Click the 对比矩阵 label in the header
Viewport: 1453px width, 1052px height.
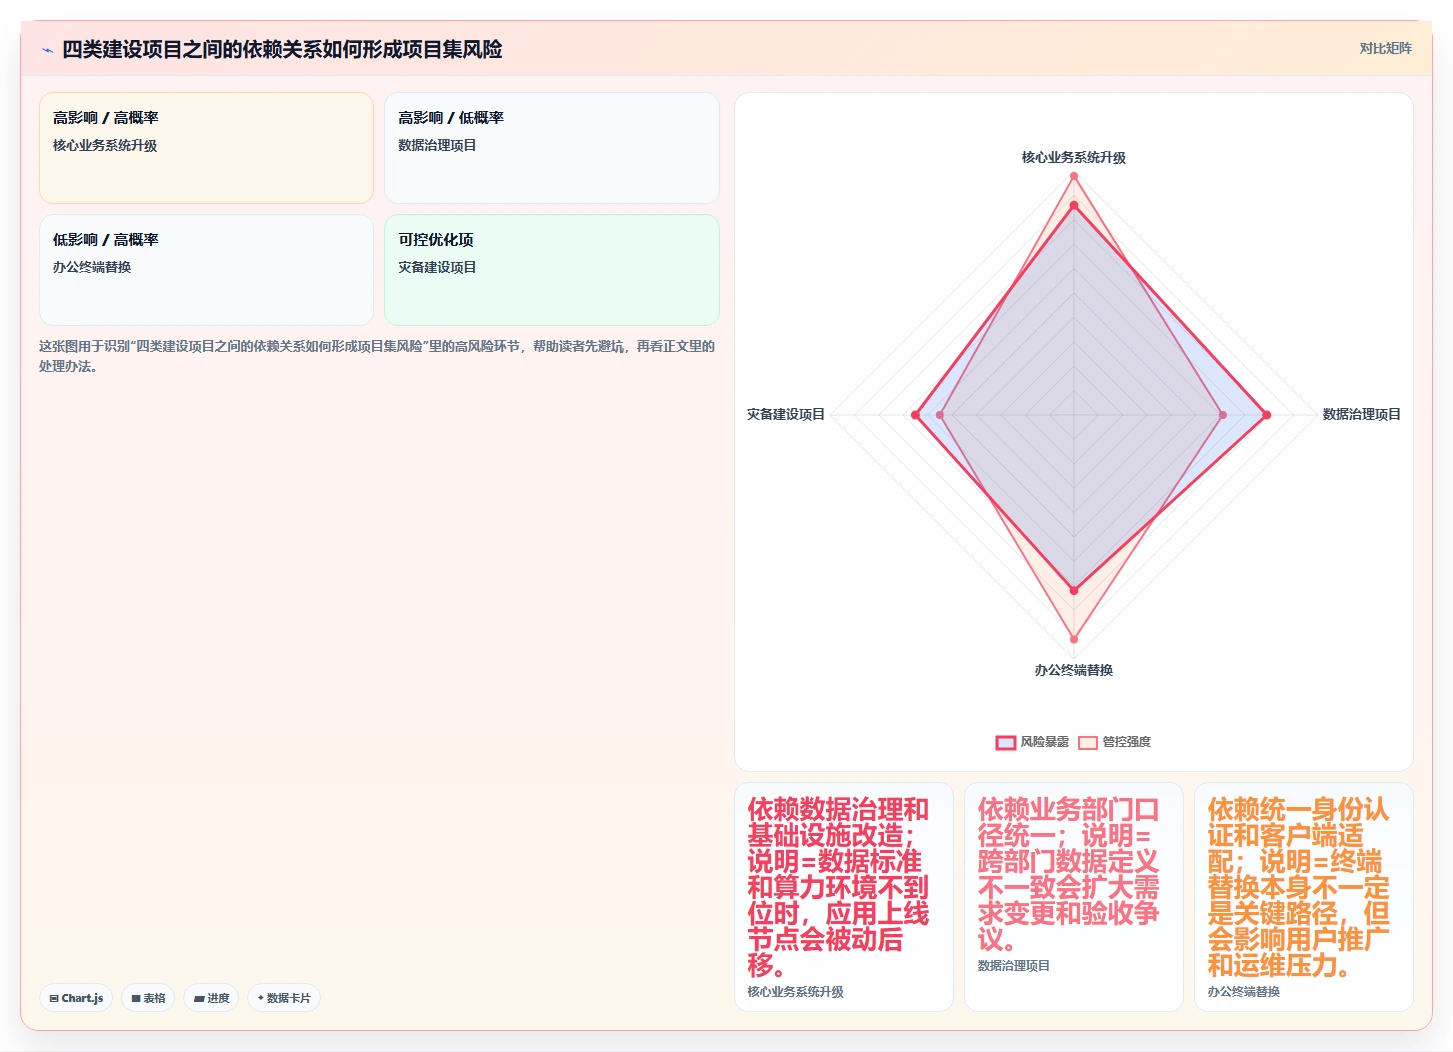(x=1385, y=48)
